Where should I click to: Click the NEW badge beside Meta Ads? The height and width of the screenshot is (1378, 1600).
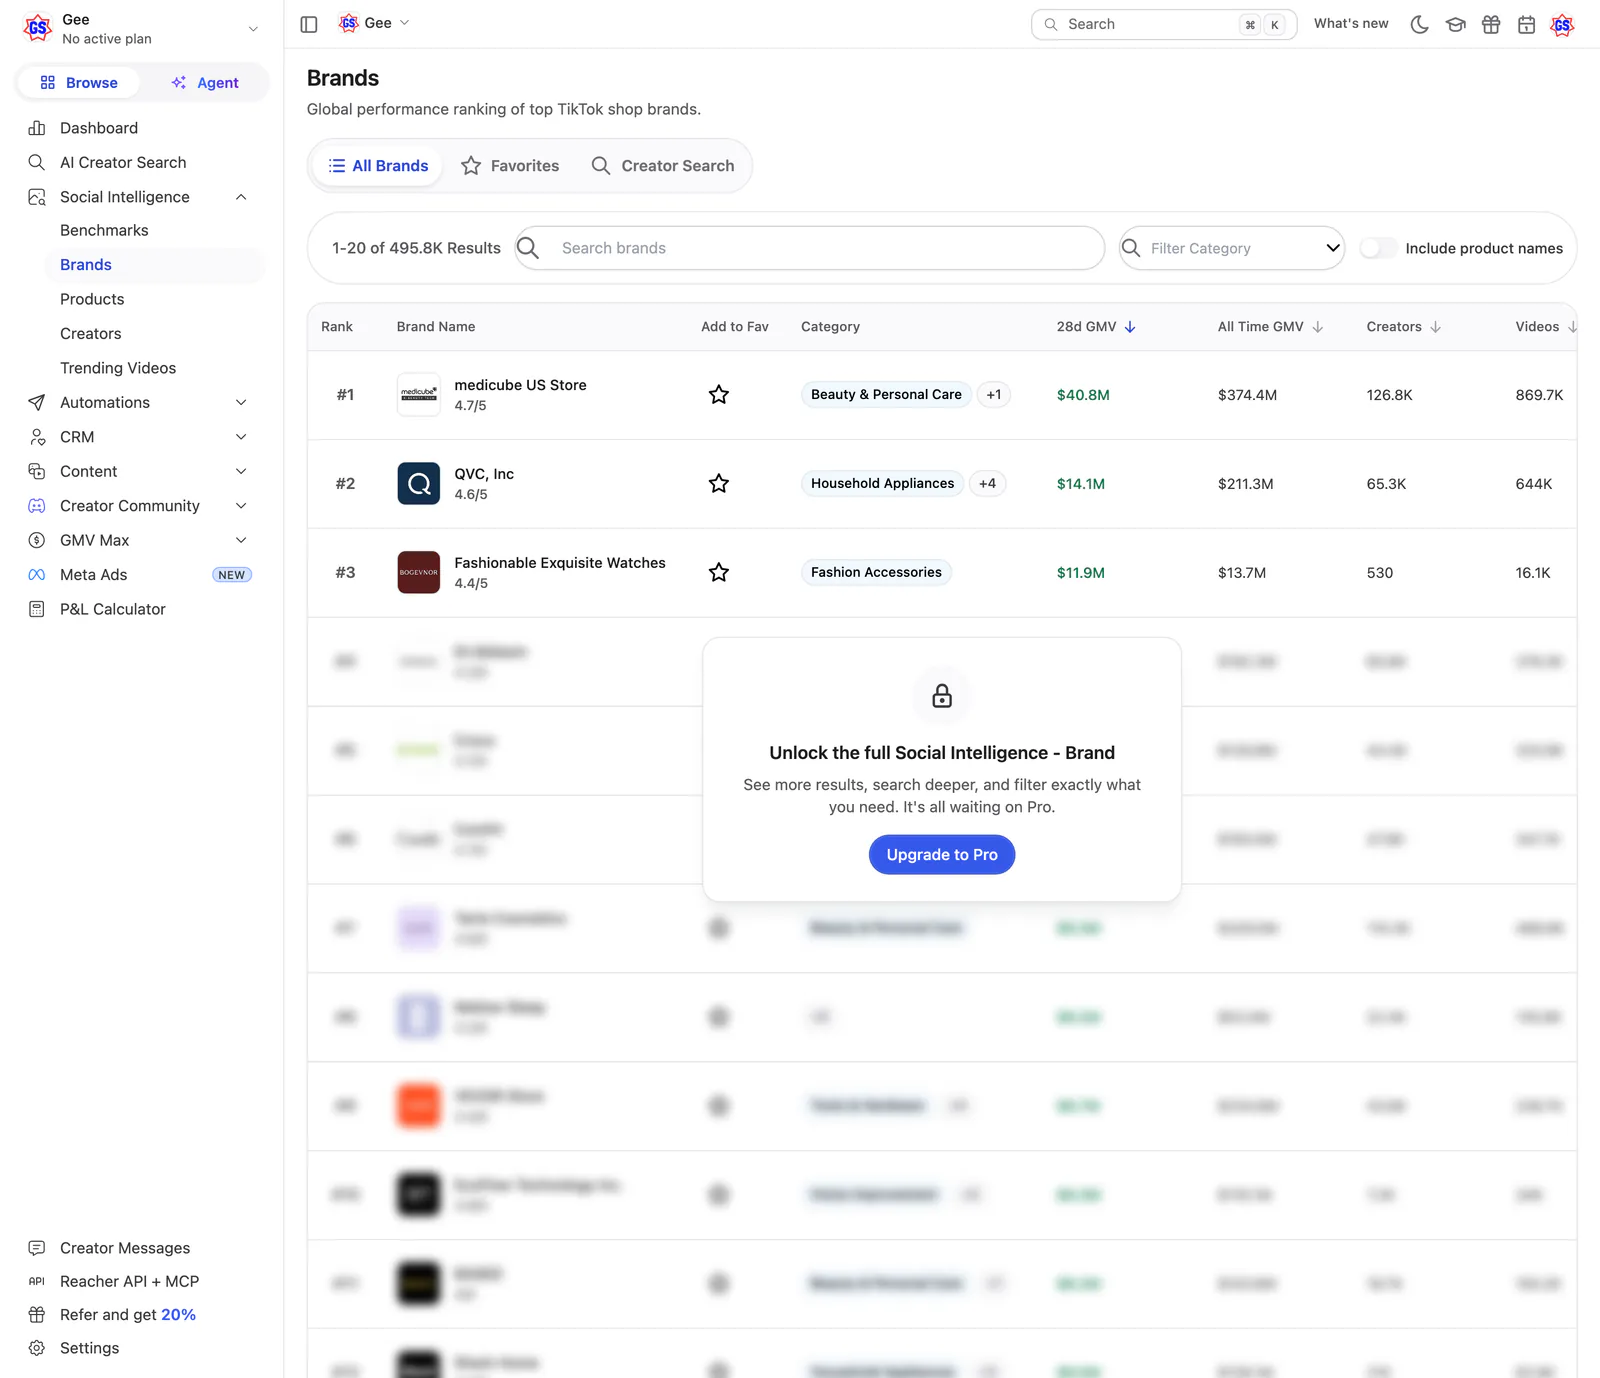(232, 575)
